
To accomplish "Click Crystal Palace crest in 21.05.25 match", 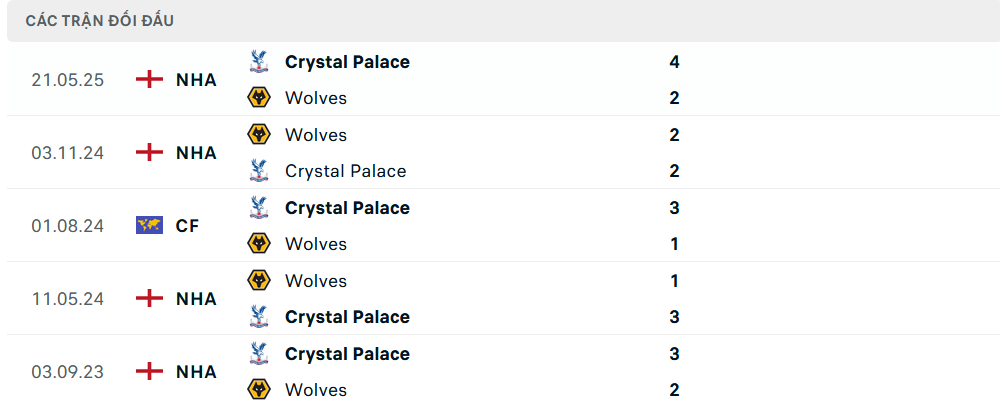I will click(x=259, y=62).
